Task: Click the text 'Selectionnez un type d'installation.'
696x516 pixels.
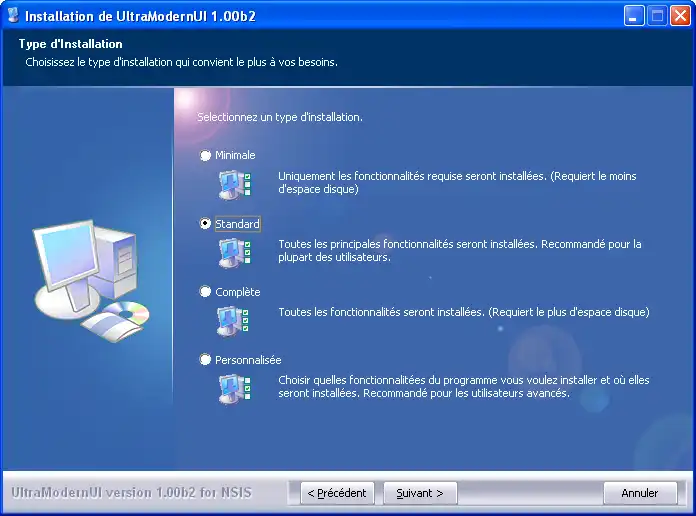Action: tap(280, 117)
